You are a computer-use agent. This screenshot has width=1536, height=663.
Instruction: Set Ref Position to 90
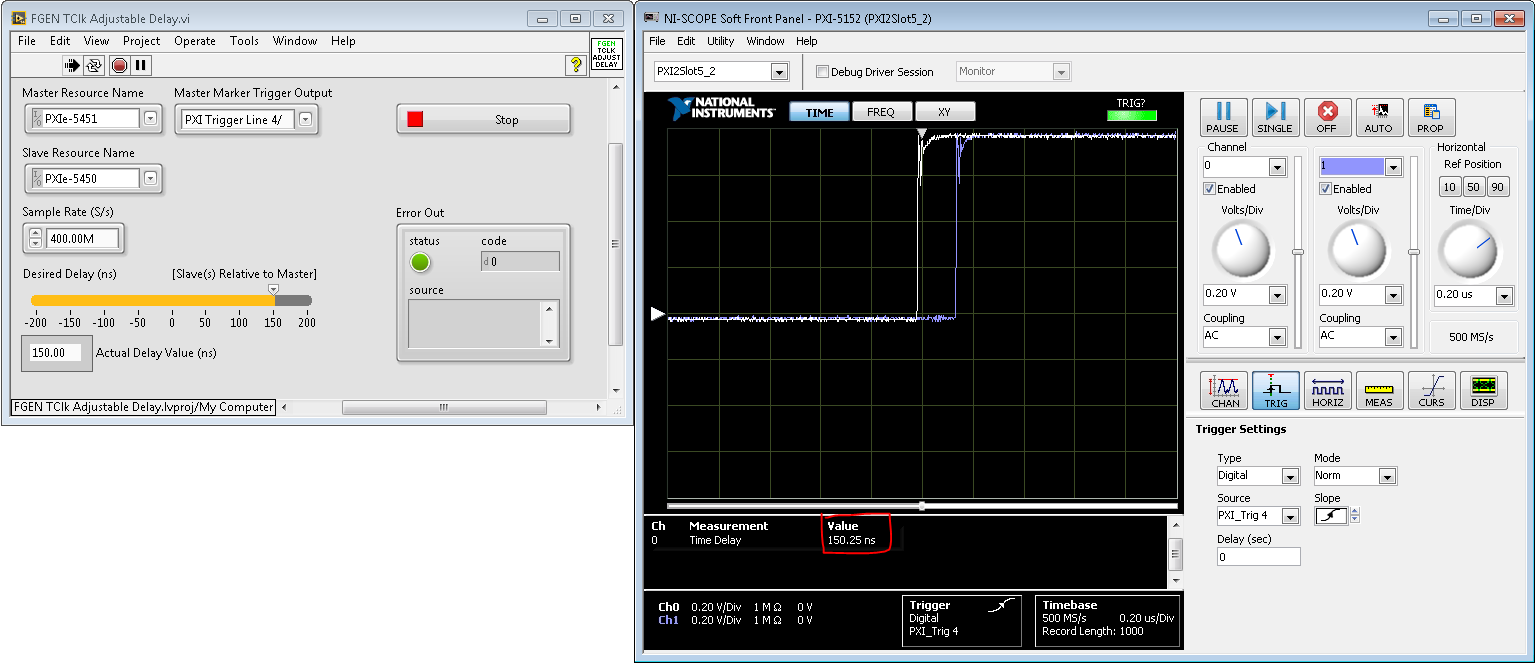1498,187
